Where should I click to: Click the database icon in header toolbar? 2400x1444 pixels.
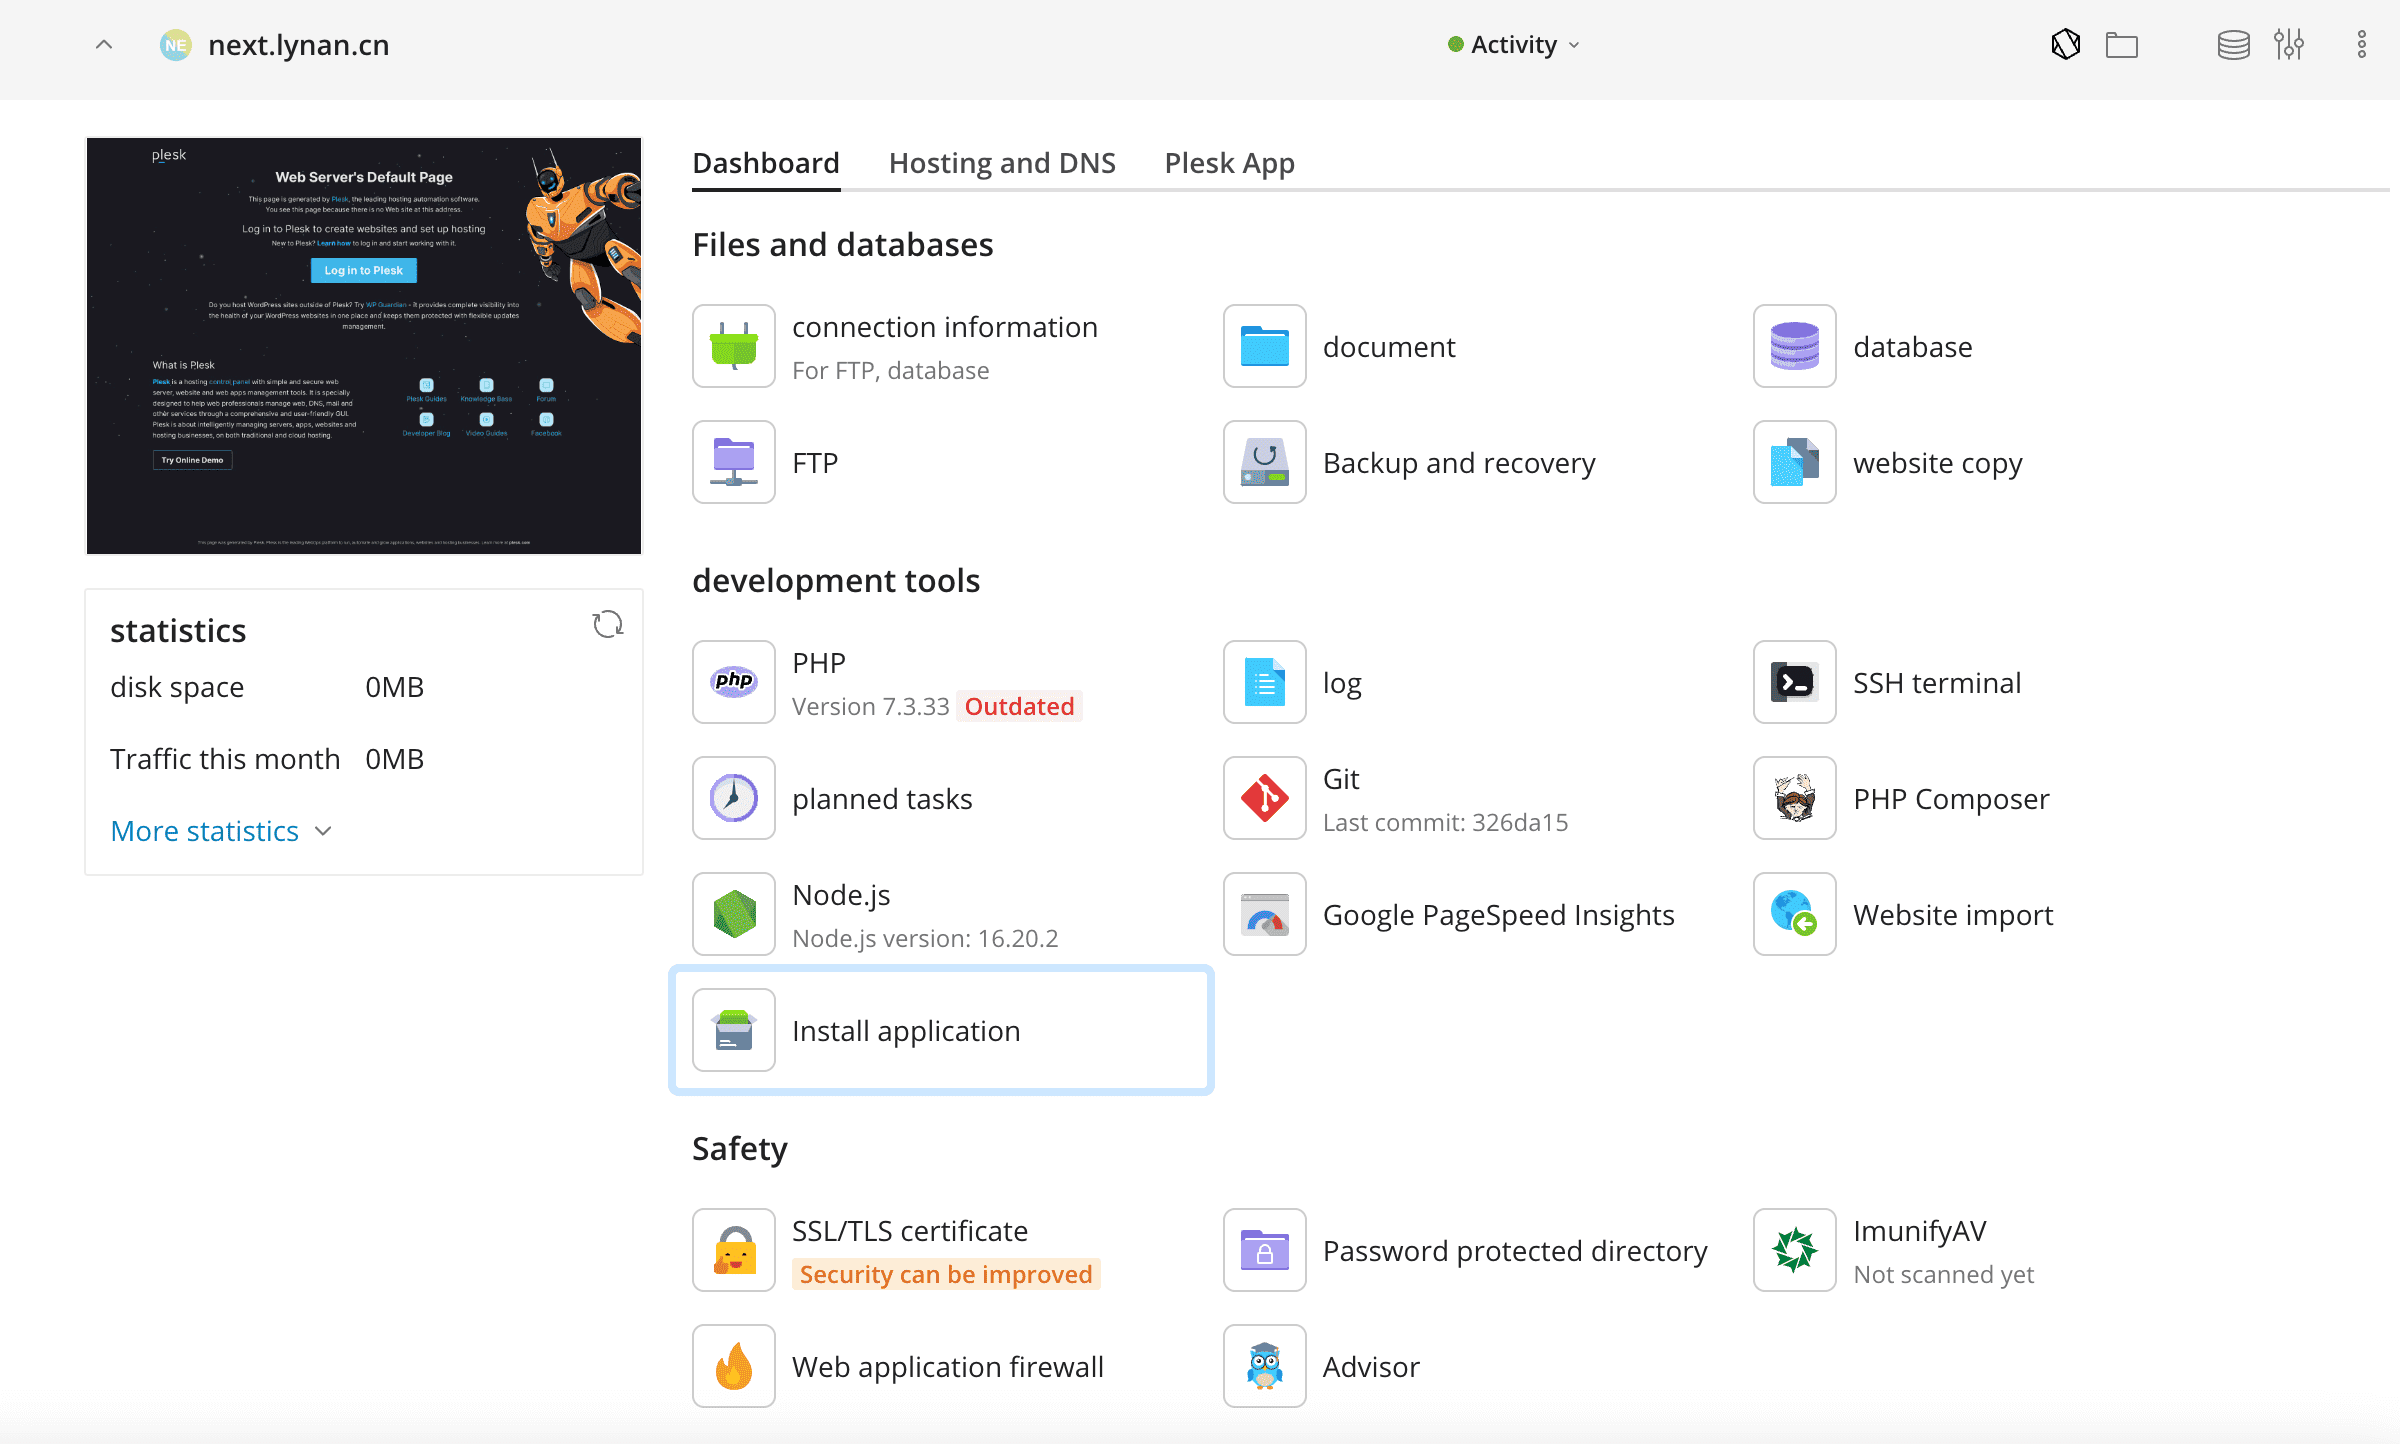click(2232, 45)
